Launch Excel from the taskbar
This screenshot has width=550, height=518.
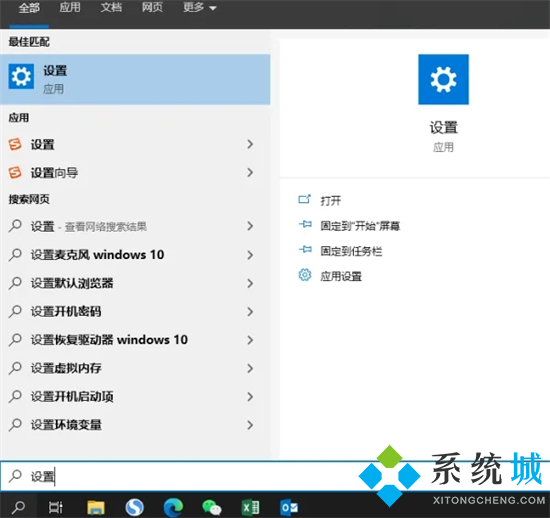pyautogui.click(x=250, y=507)
